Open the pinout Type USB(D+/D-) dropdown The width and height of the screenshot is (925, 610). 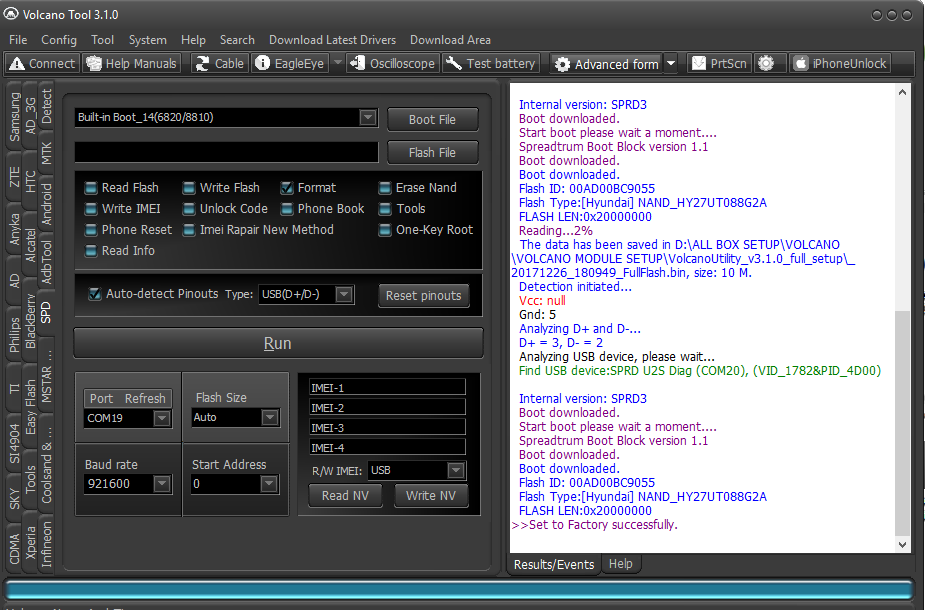[344, 294]
